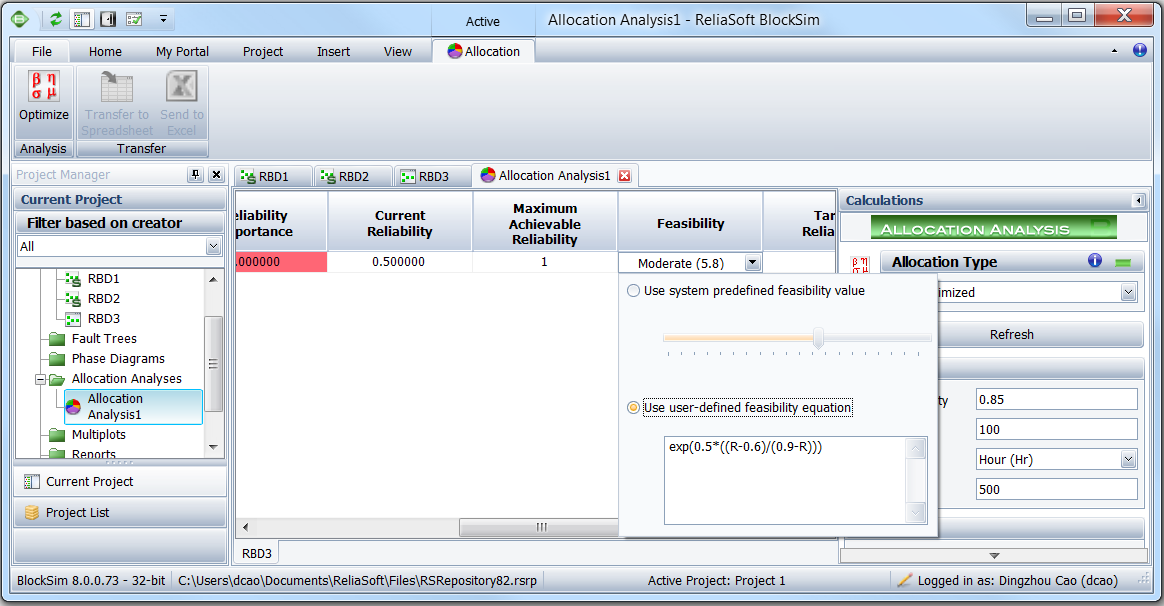This screenshot has width=1164, height=606.
Task: Open the Hour (Hr) units dropdown
Action: coord(1128,460)
